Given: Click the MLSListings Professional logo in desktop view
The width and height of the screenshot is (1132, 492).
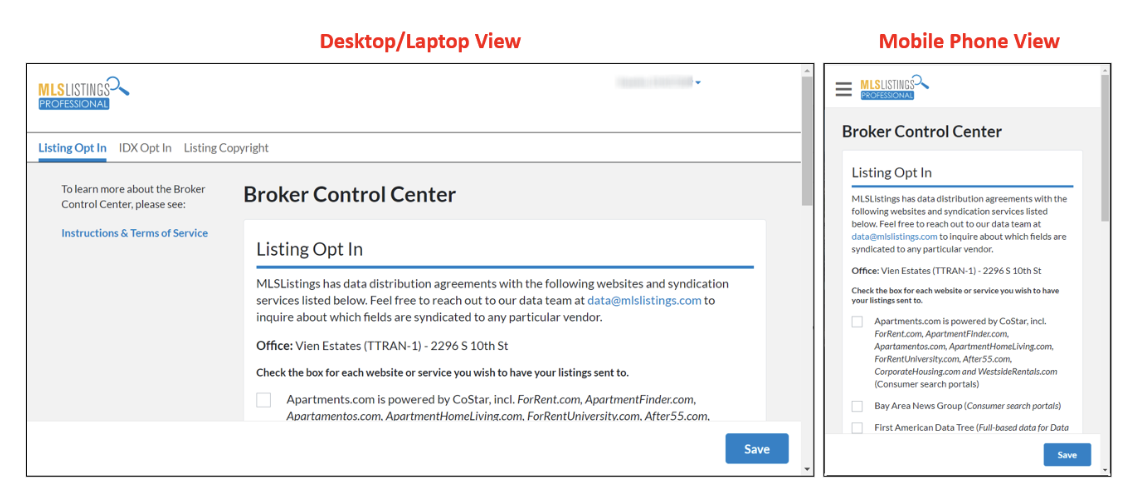Looking at the screenshot, I should pos(84,92).
